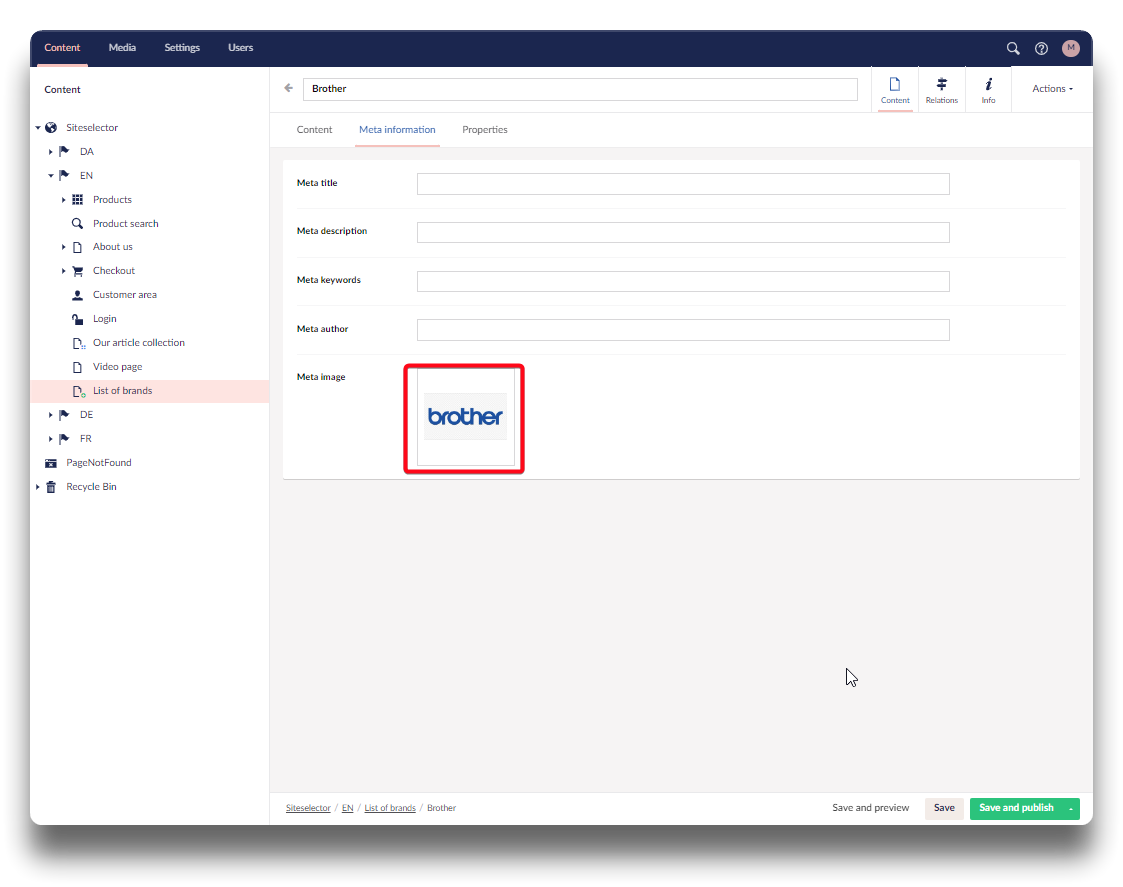1123x887 pixels.
Task: Expand the Products tree node
Action: click(64, 200)
